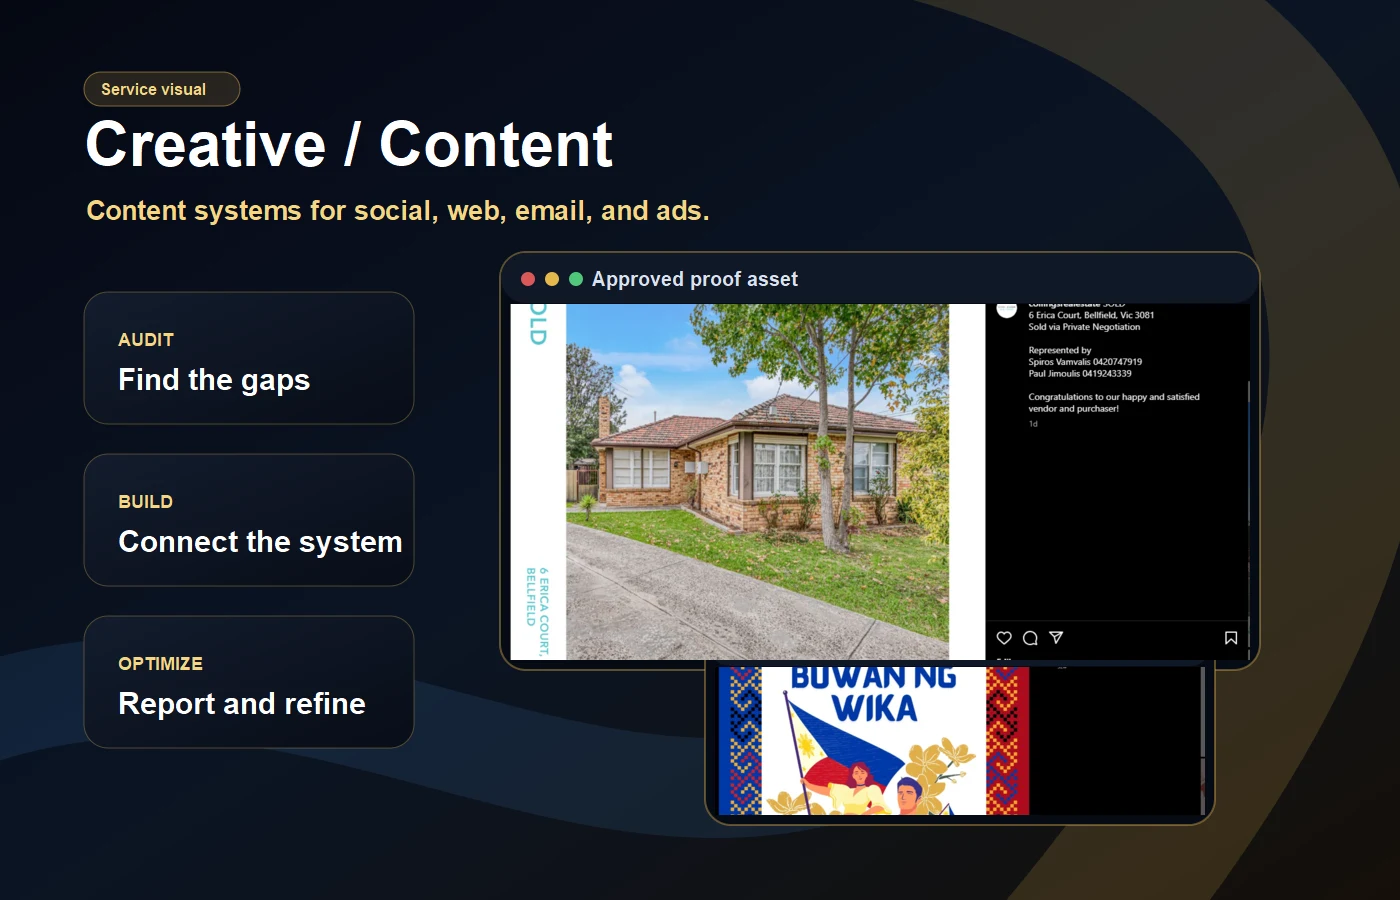Click Paul Jimoulis phone number line
The image size is (1400, 900).
coord(1080,374)
